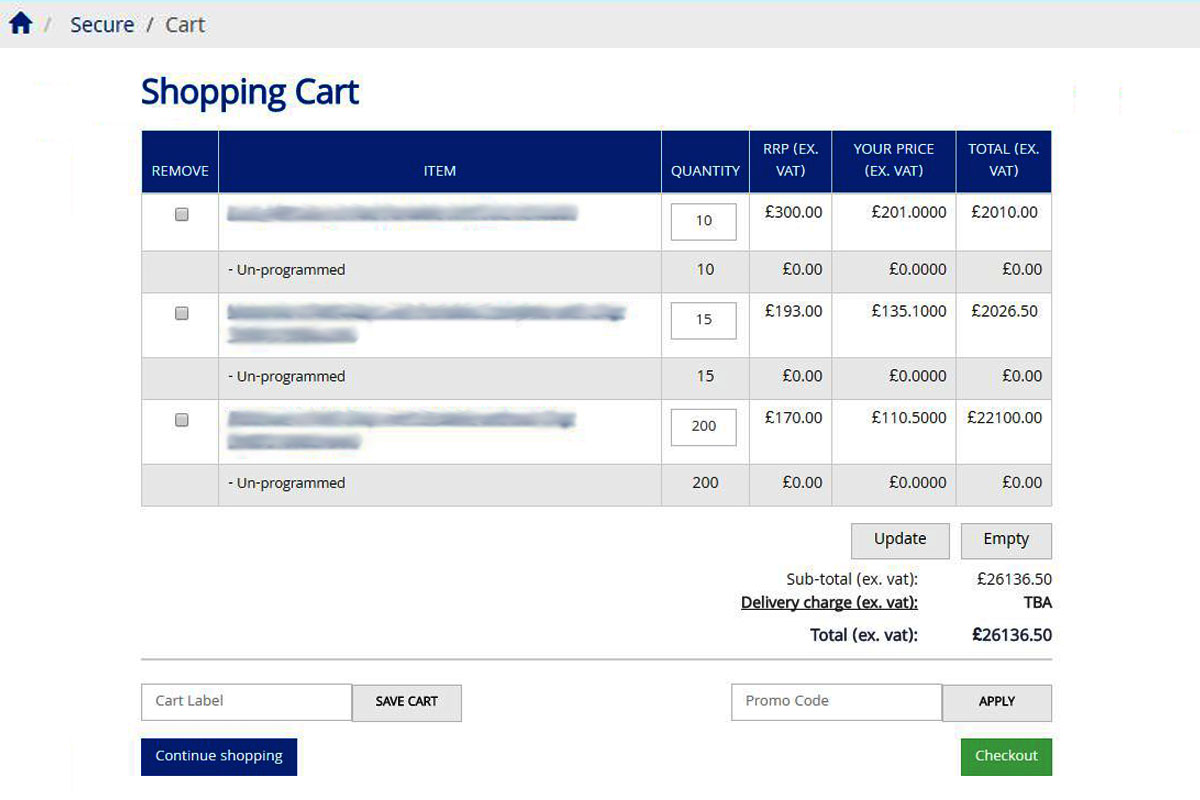Click the quantity field showing 15
1200x800 pixels.
click(703, 320)
